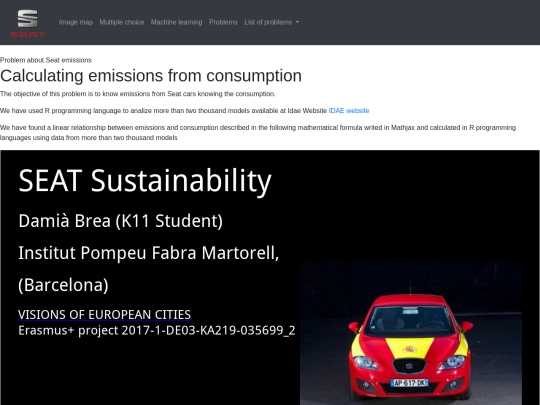Go to the Machine learning page
The height and width of the screenshot is (405, 540).
coord(176,22)
